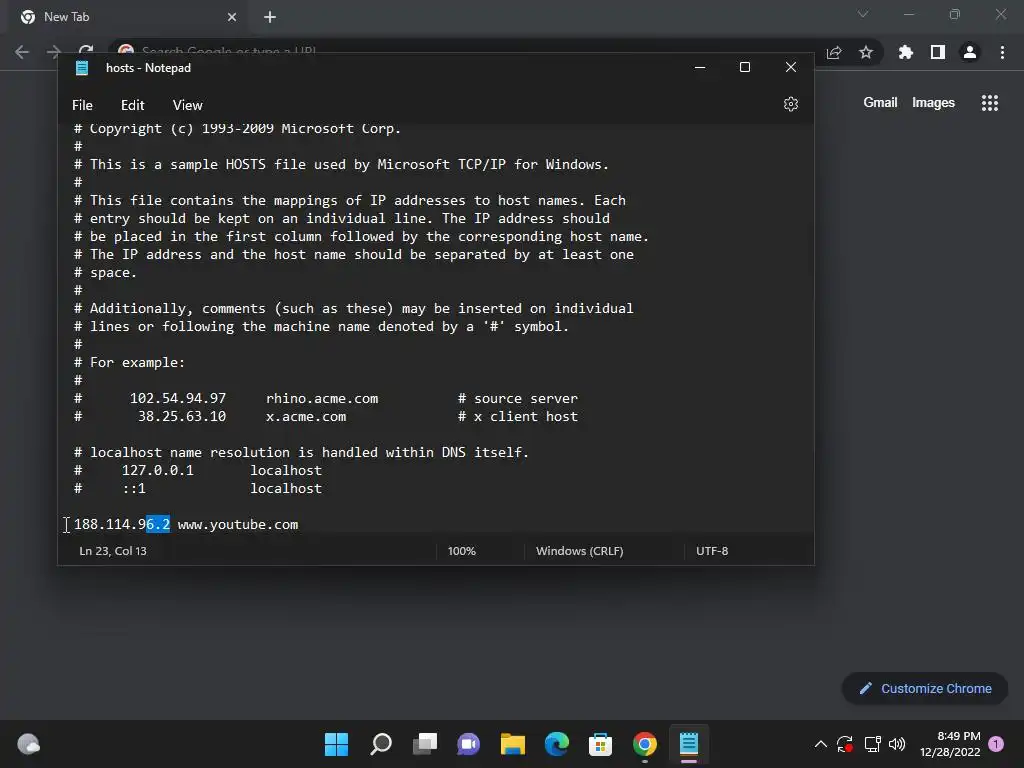1024x768 pixels.
Task: Open the View menu in Notepad
Action: [x=187, y=105]
